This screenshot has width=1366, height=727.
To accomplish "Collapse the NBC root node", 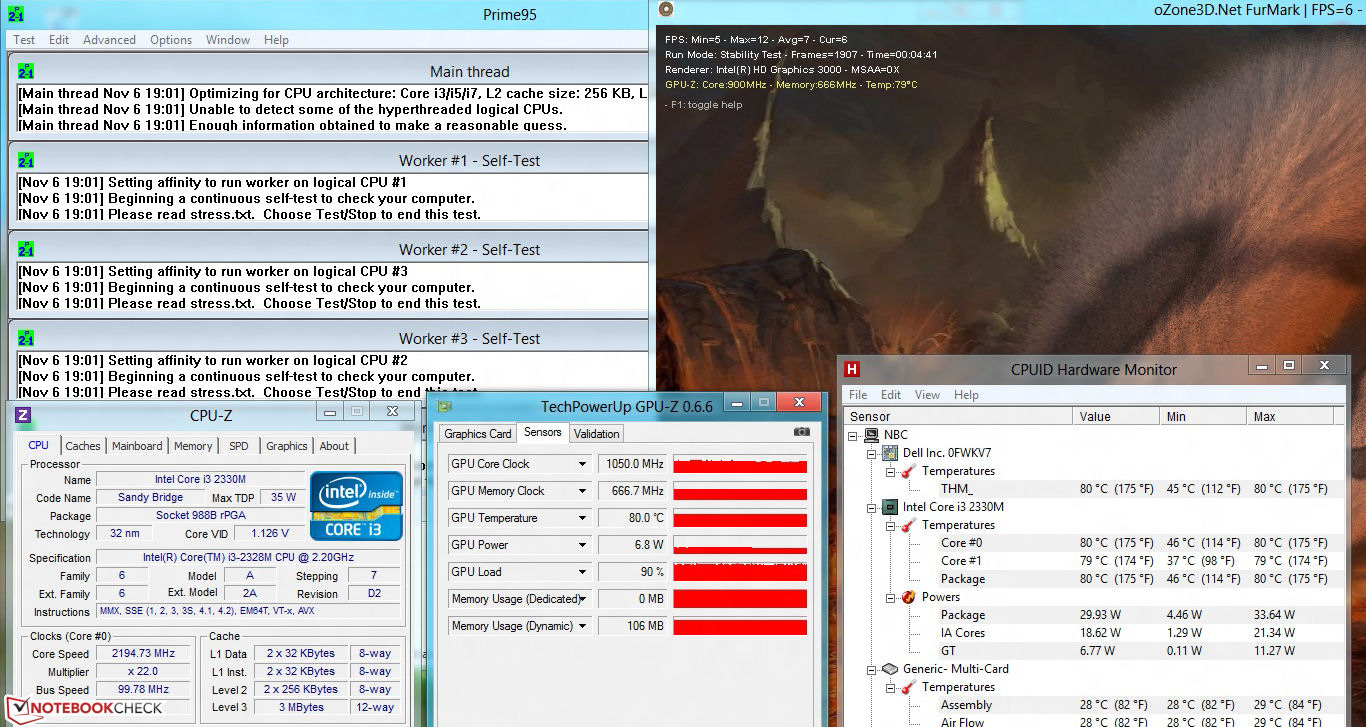I will pyautogui.click(x=855, y=435).
